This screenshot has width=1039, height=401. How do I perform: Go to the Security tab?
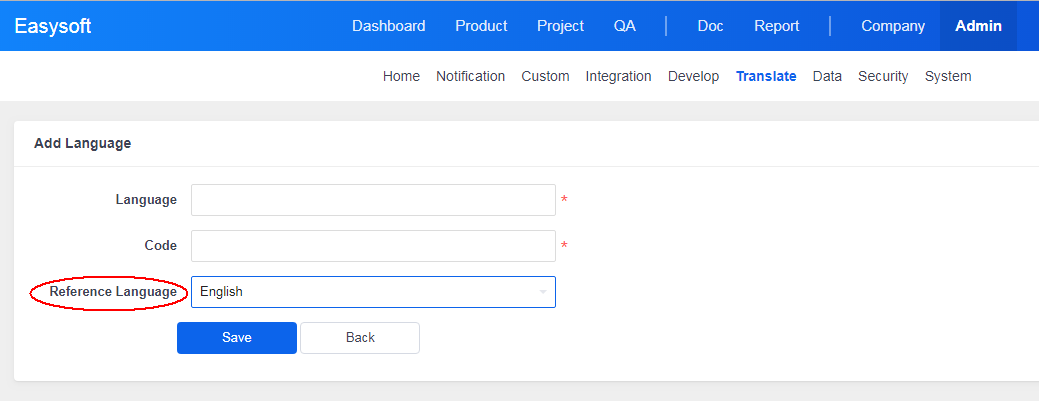click(883, 76)
